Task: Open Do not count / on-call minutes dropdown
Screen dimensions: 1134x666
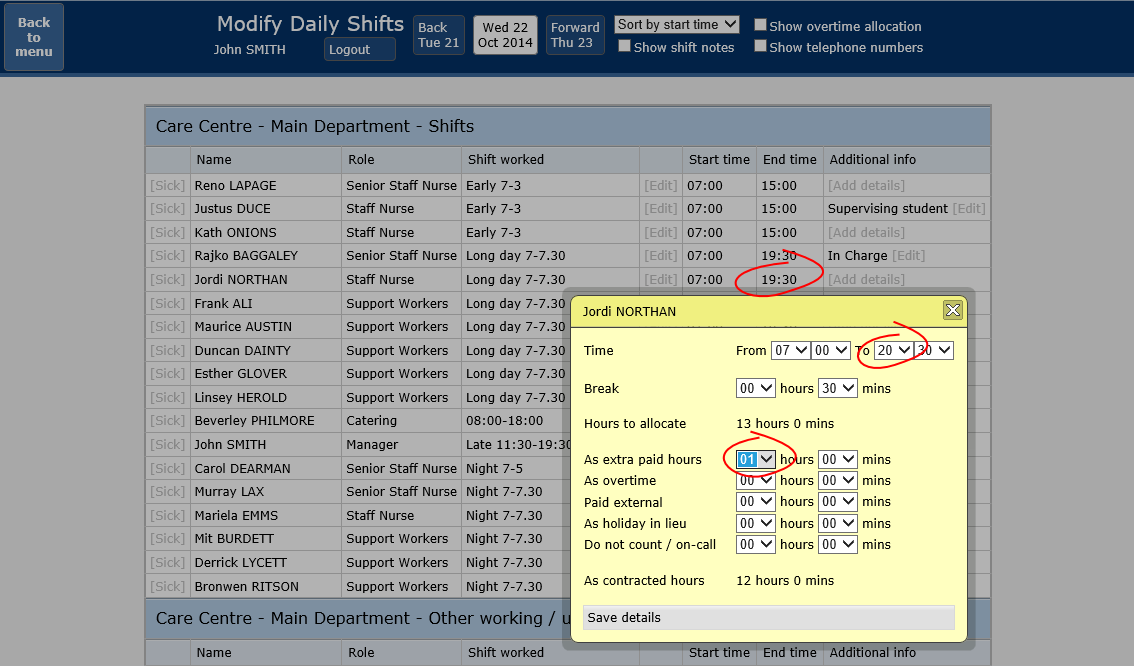Action: pyautogui.click(x=837, y=545)
